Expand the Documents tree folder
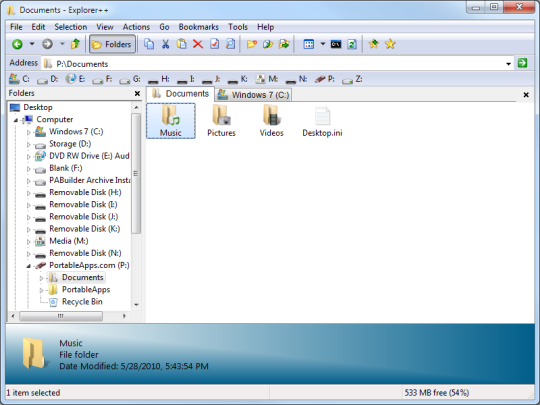540x405 pixels. [x=41, y=278]
